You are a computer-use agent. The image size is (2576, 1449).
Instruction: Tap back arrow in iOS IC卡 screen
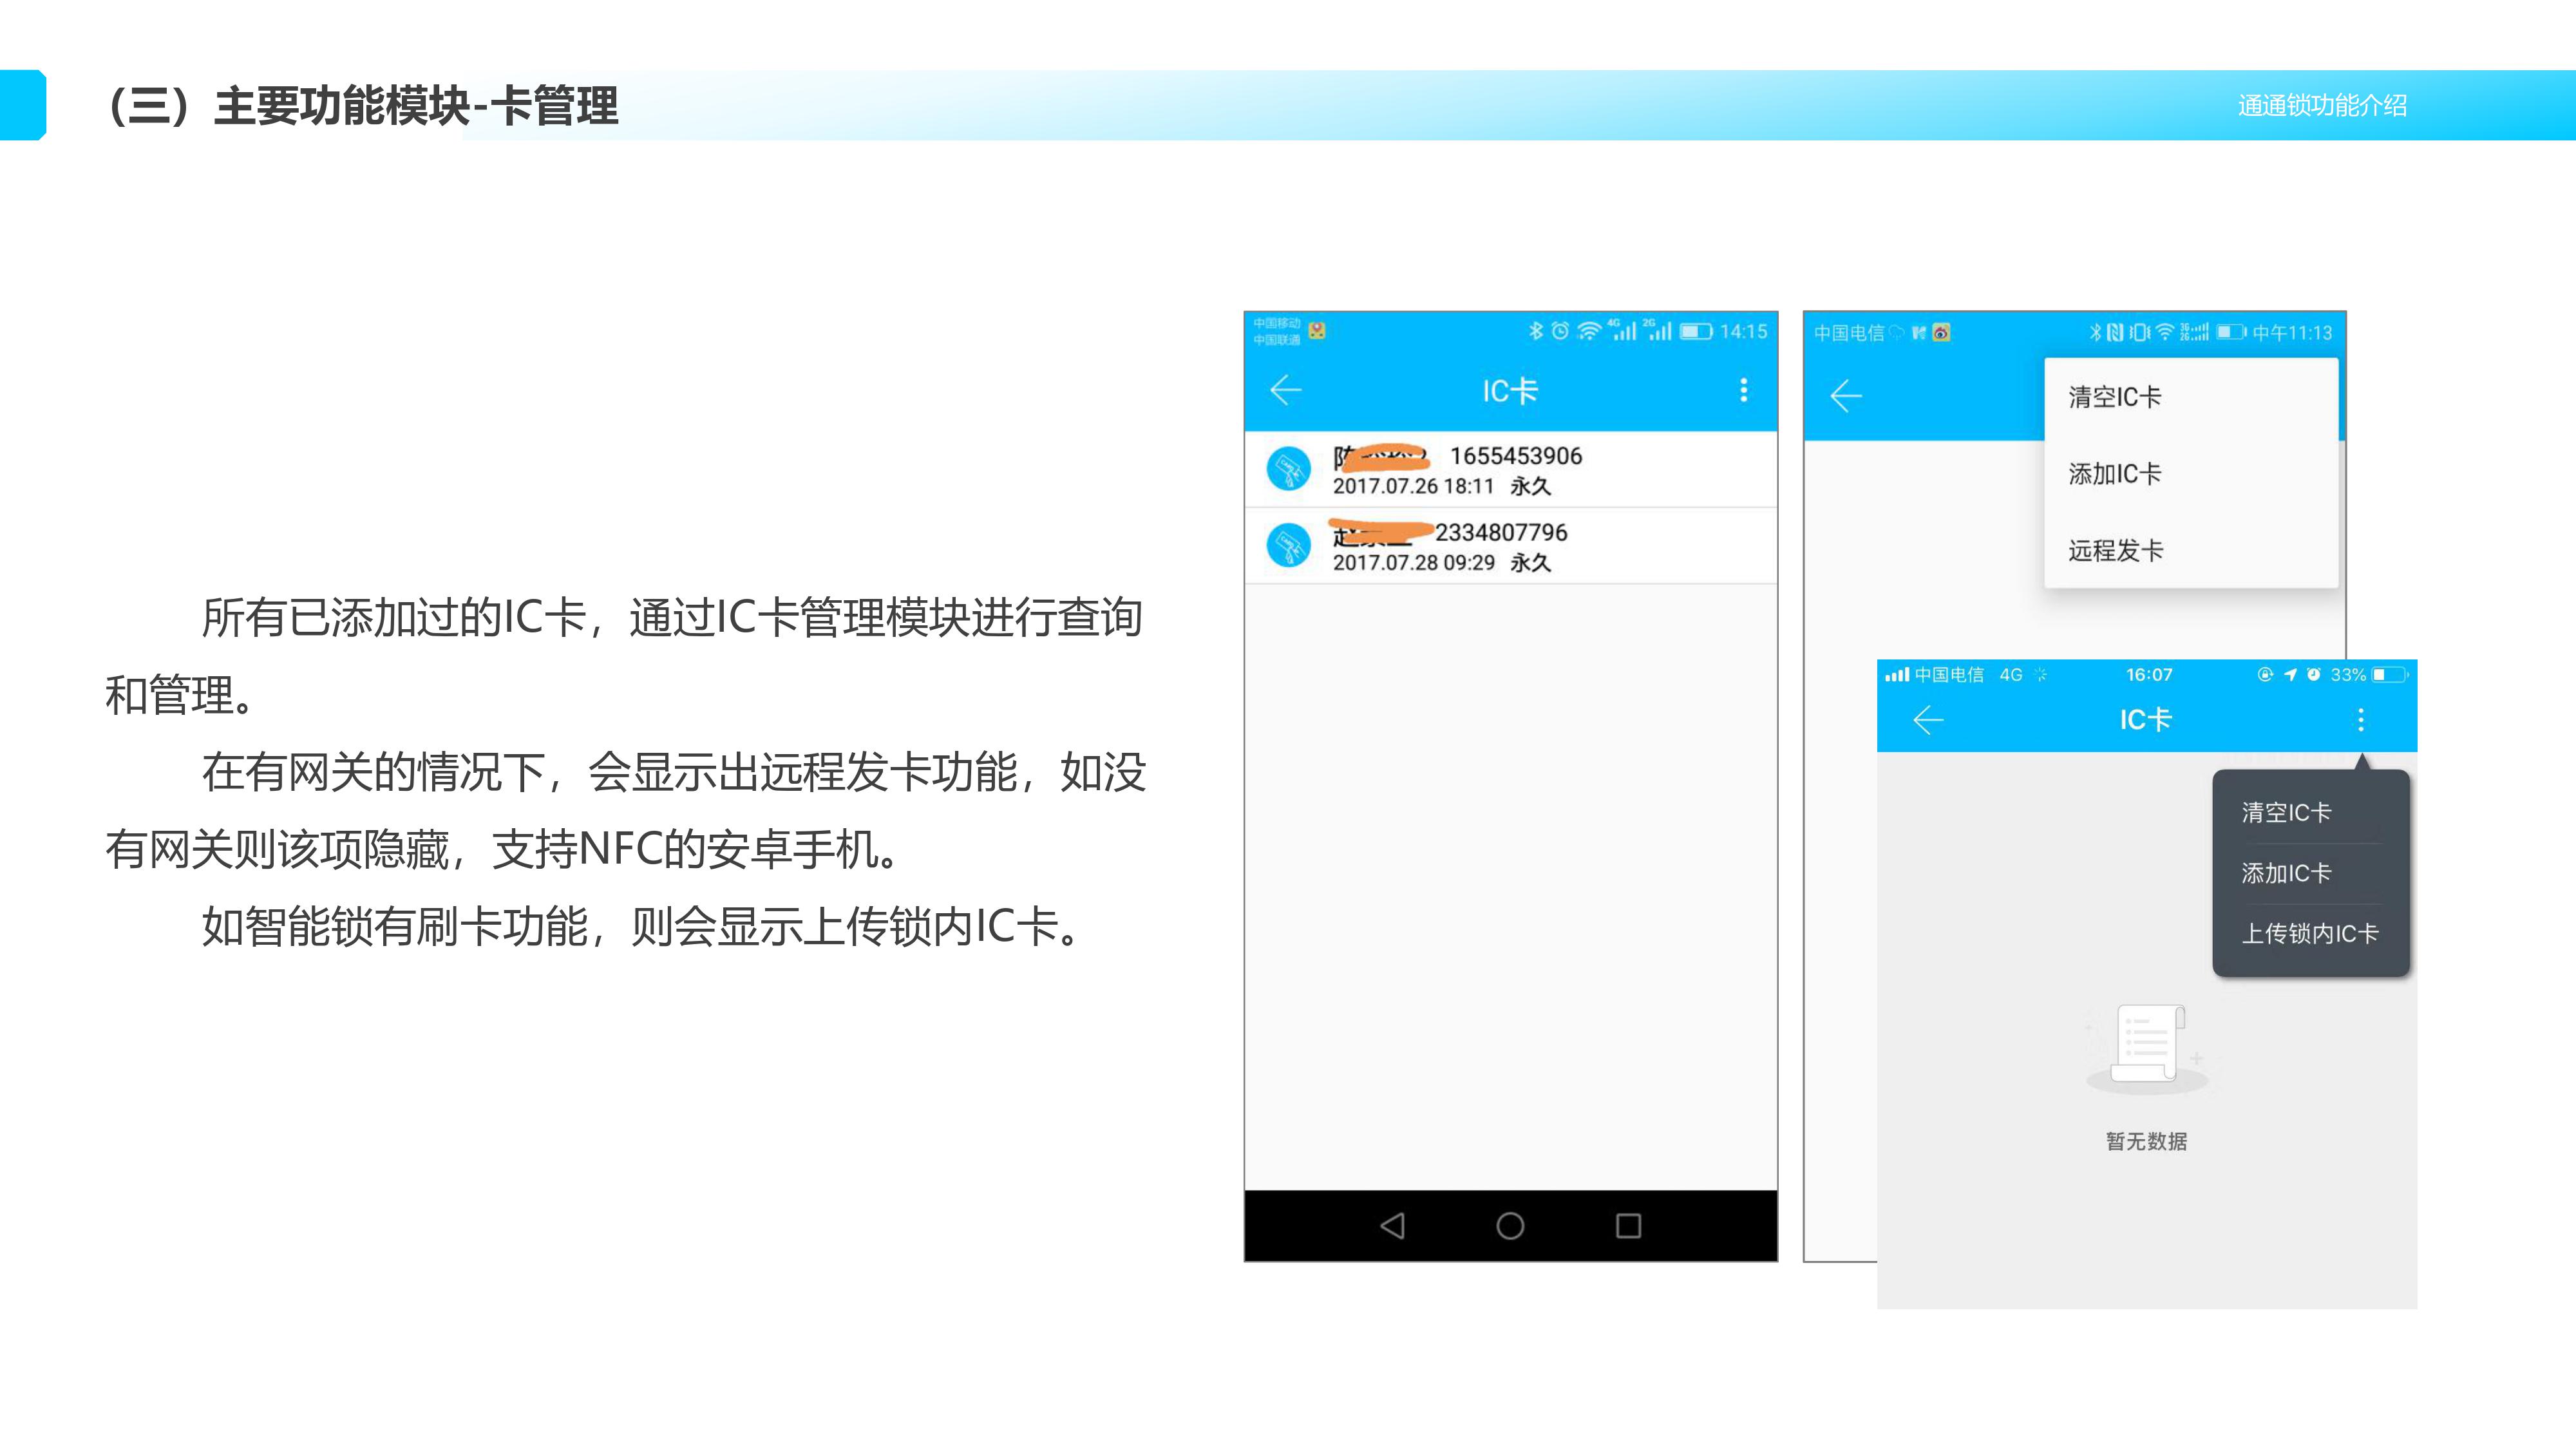click(x=1927, y=720)
